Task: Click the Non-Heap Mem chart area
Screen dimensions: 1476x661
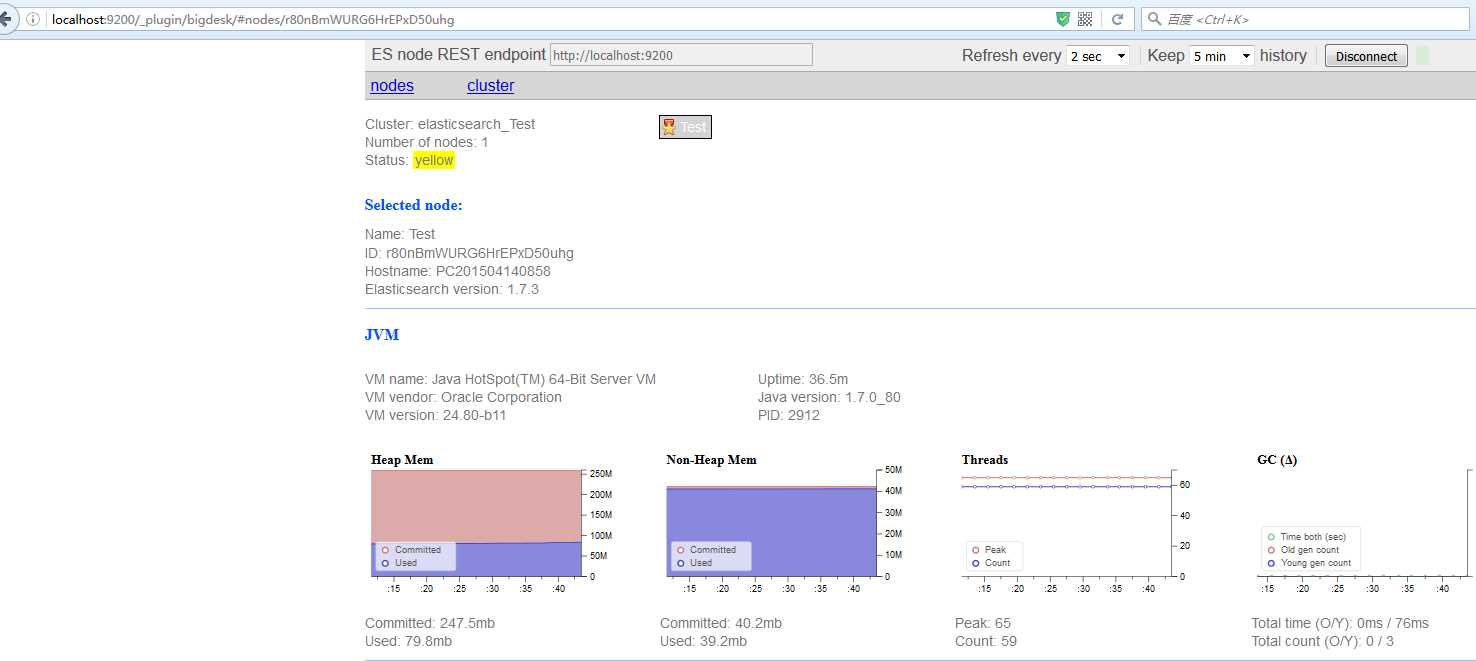Action: click(x=771, y=523)
